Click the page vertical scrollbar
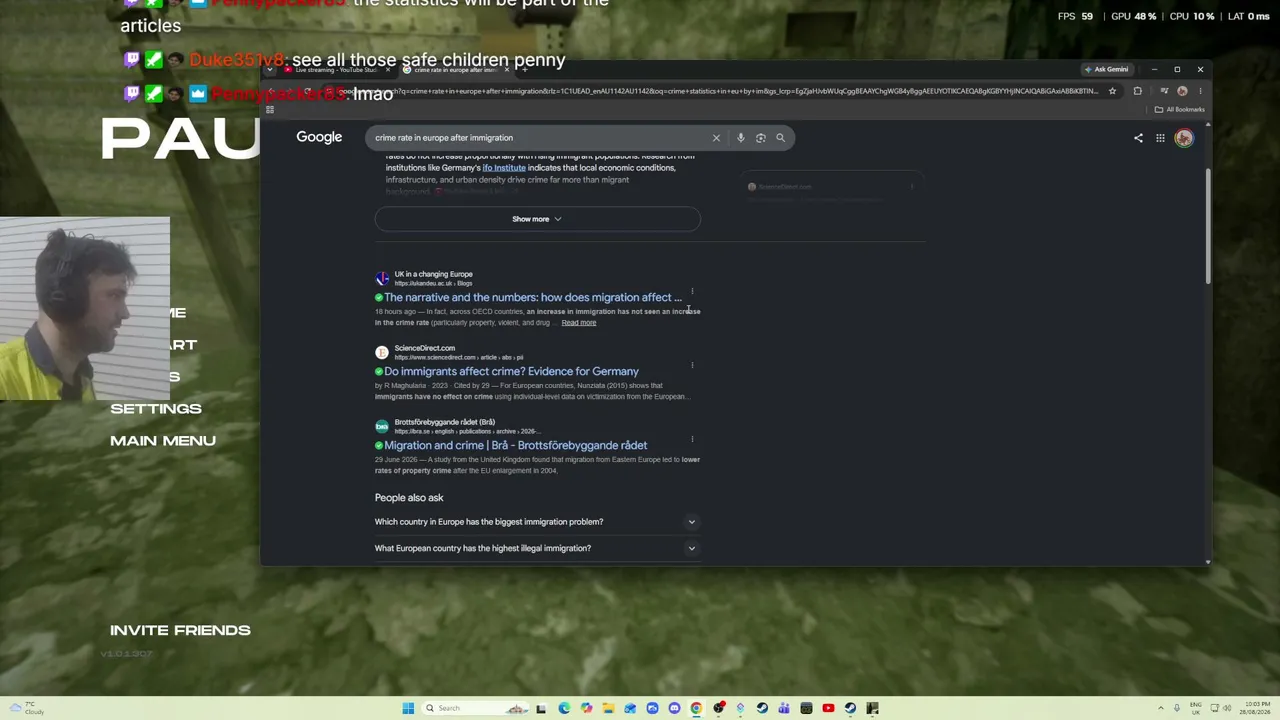The height and width of the screenshot is (720, 1280). tap(1207, 225)
